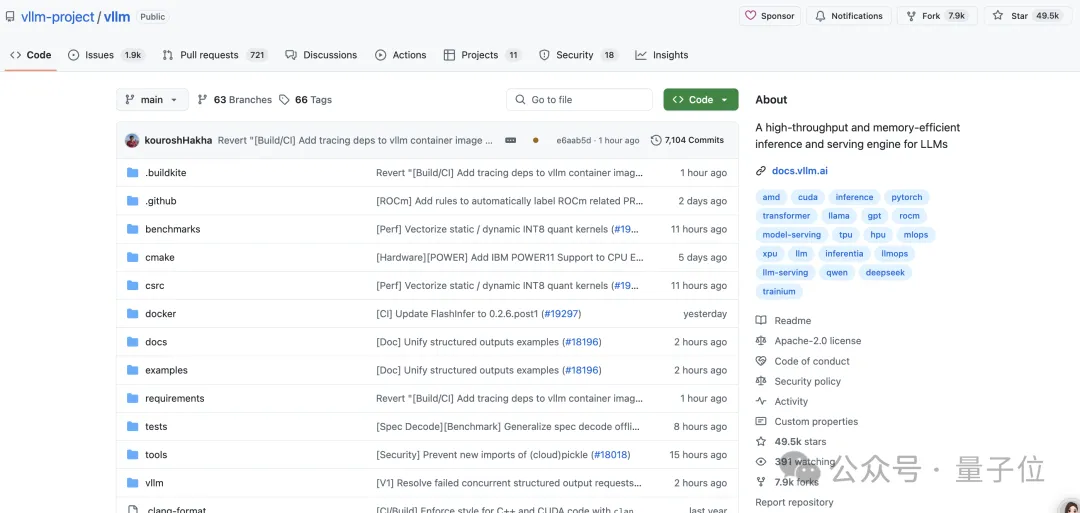Switch to the Issues tab
This screenshot has width=1080, height=513.
(x=98, y=55)
